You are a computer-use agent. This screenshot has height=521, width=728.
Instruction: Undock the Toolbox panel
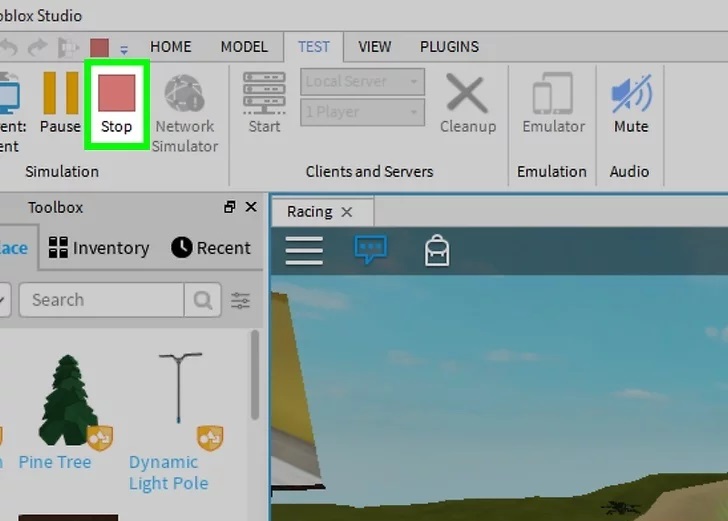[229, 207]
